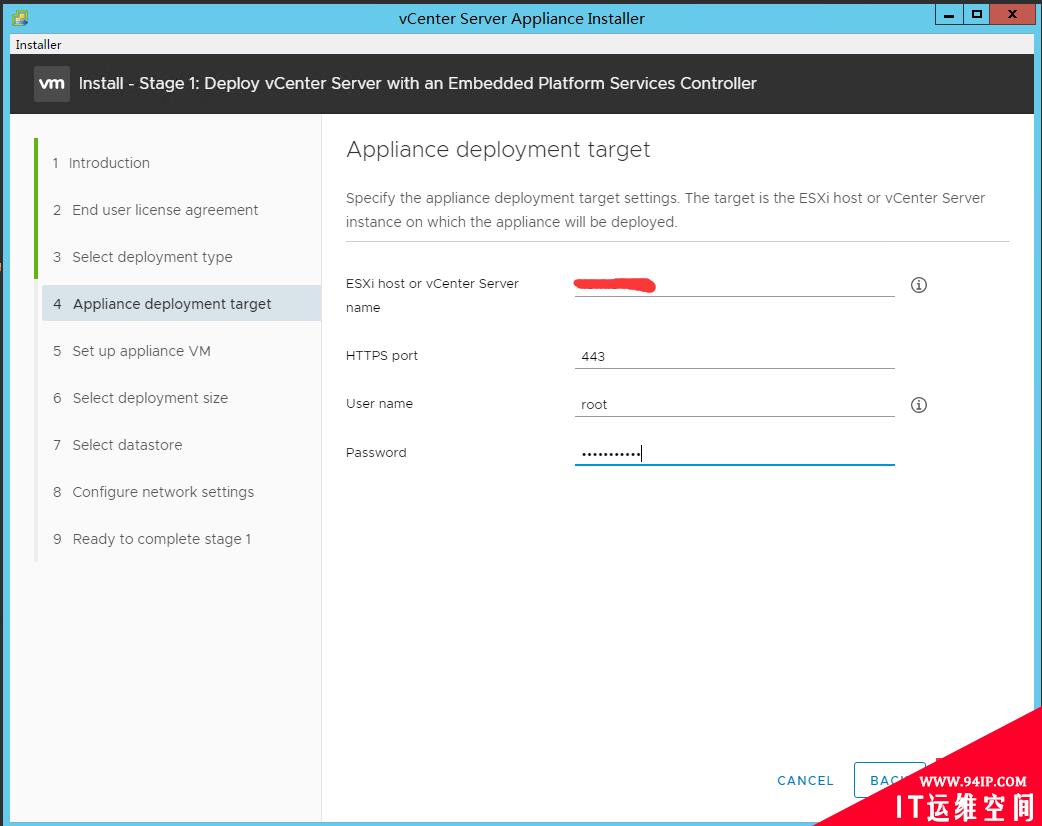Click the User name field containing root
The height and width of the screenshot is (826, 1042).
point(734,405)
